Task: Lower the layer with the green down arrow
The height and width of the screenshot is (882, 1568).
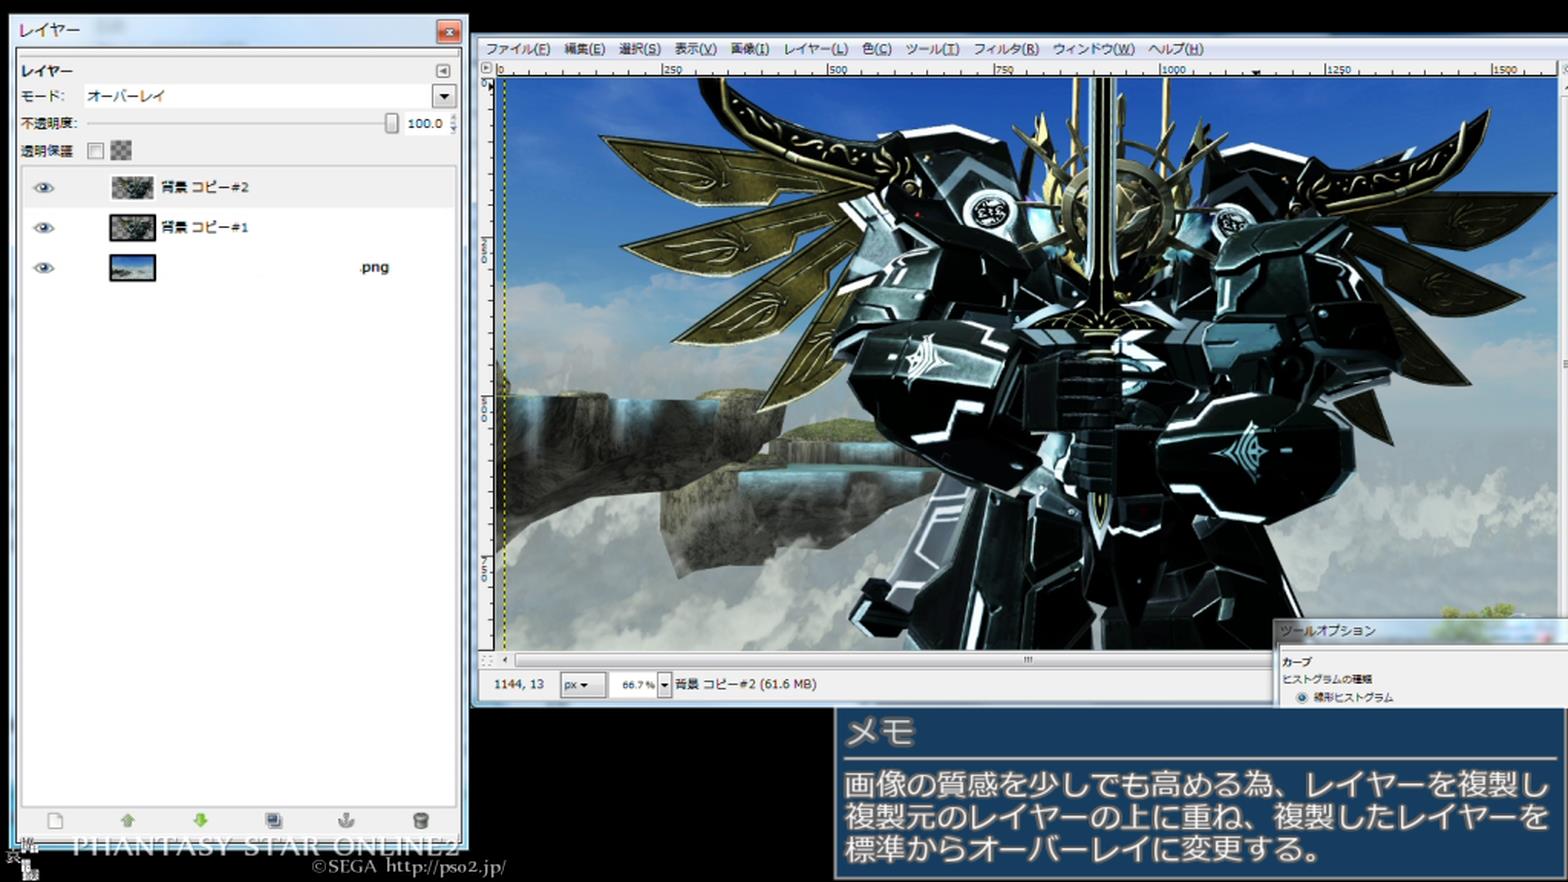Action: point(200,821)
